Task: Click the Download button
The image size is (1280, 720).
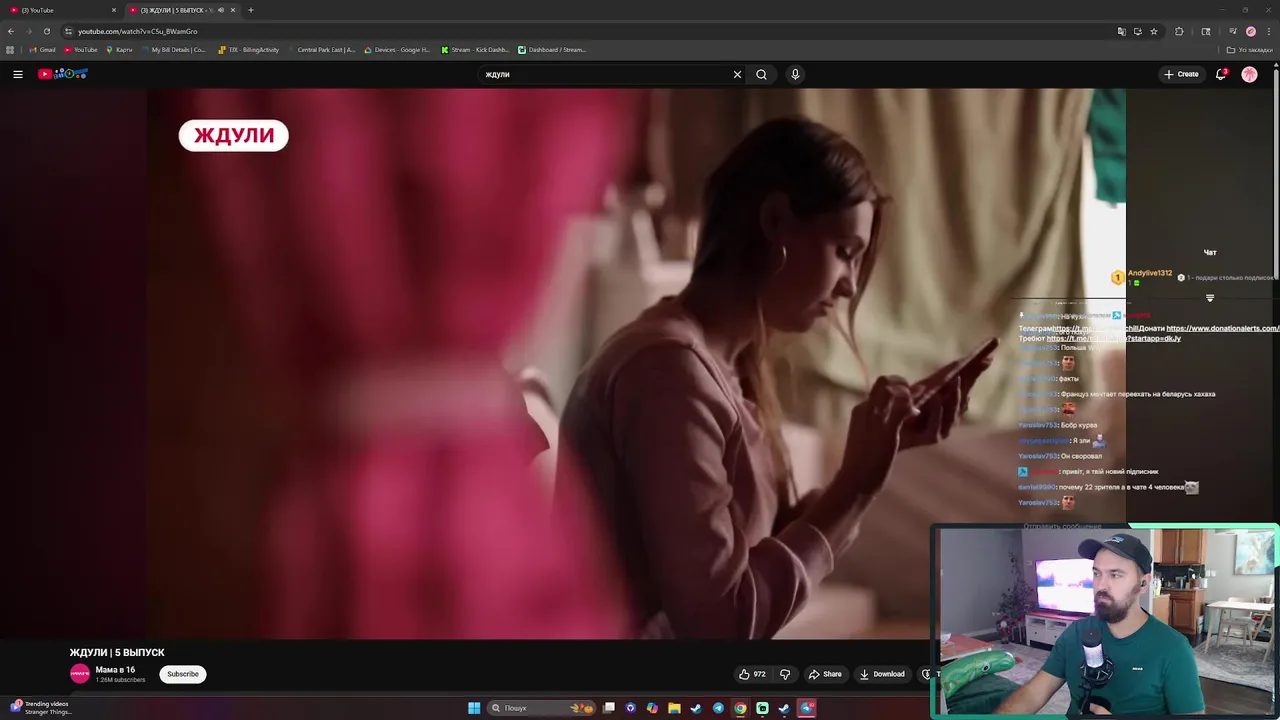Action: click(883, 674)
